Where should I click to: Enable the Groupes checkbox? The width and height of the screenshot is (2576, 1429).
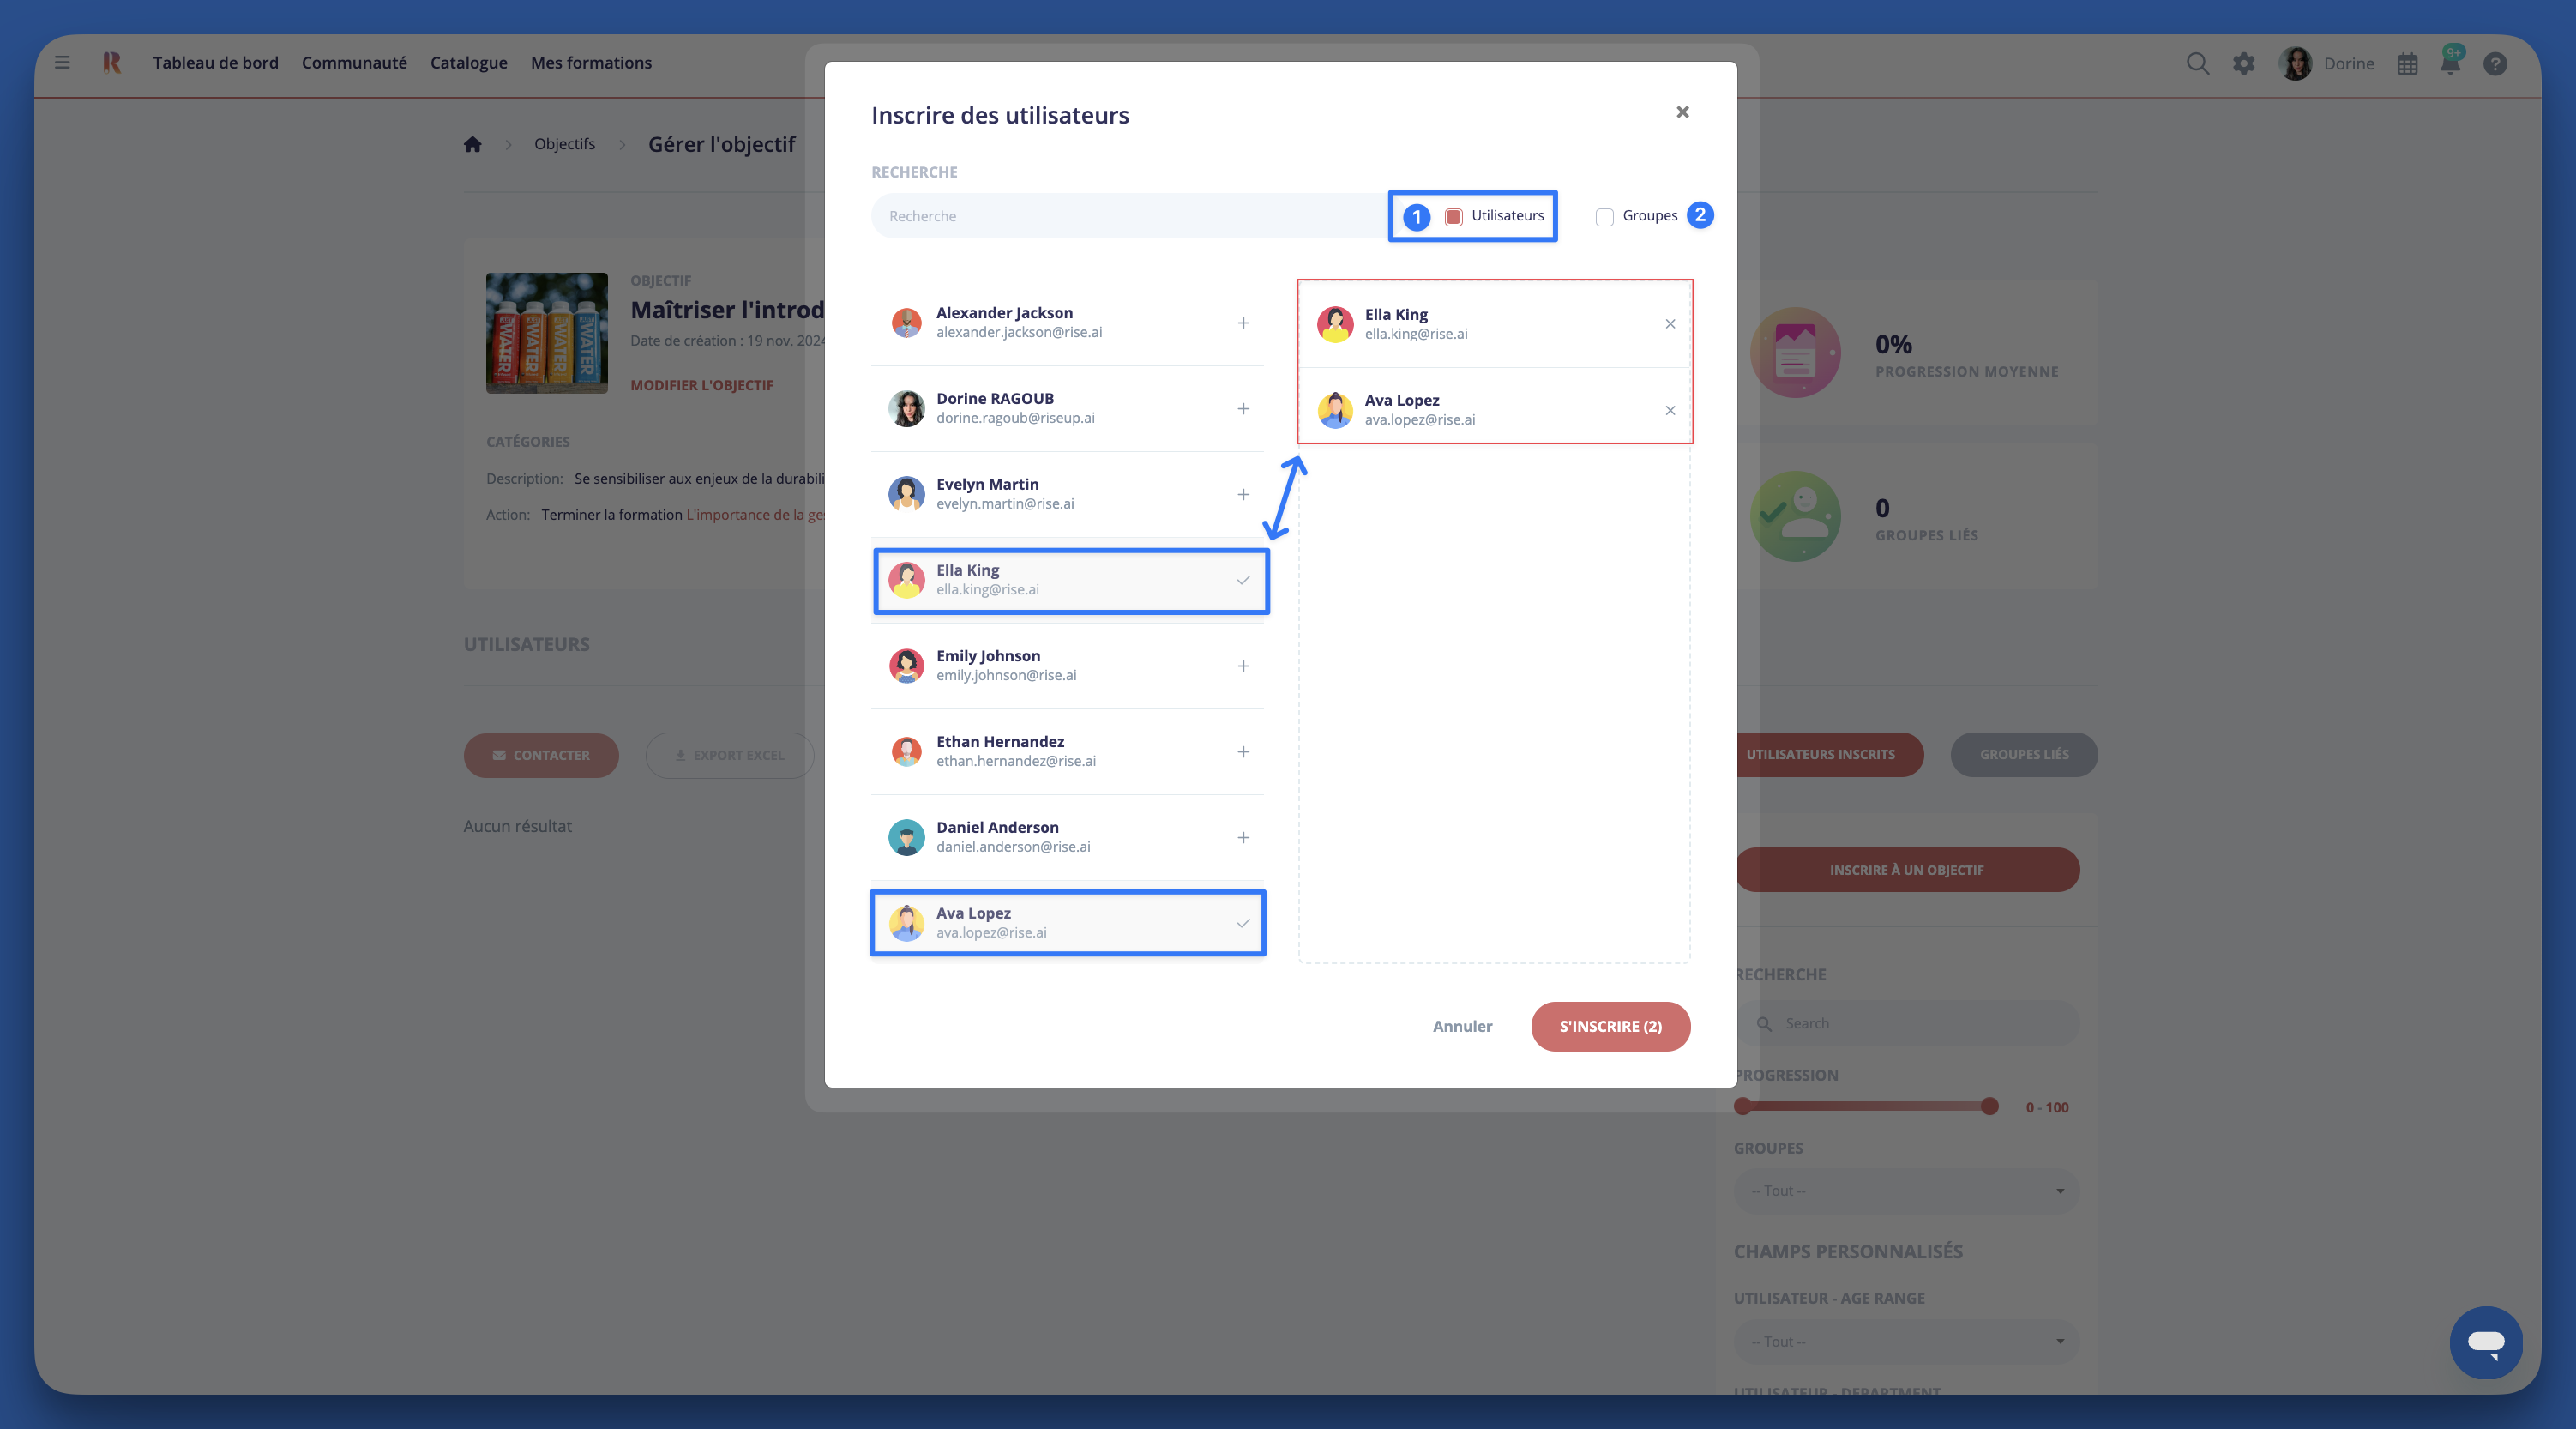coord(1605,217)
